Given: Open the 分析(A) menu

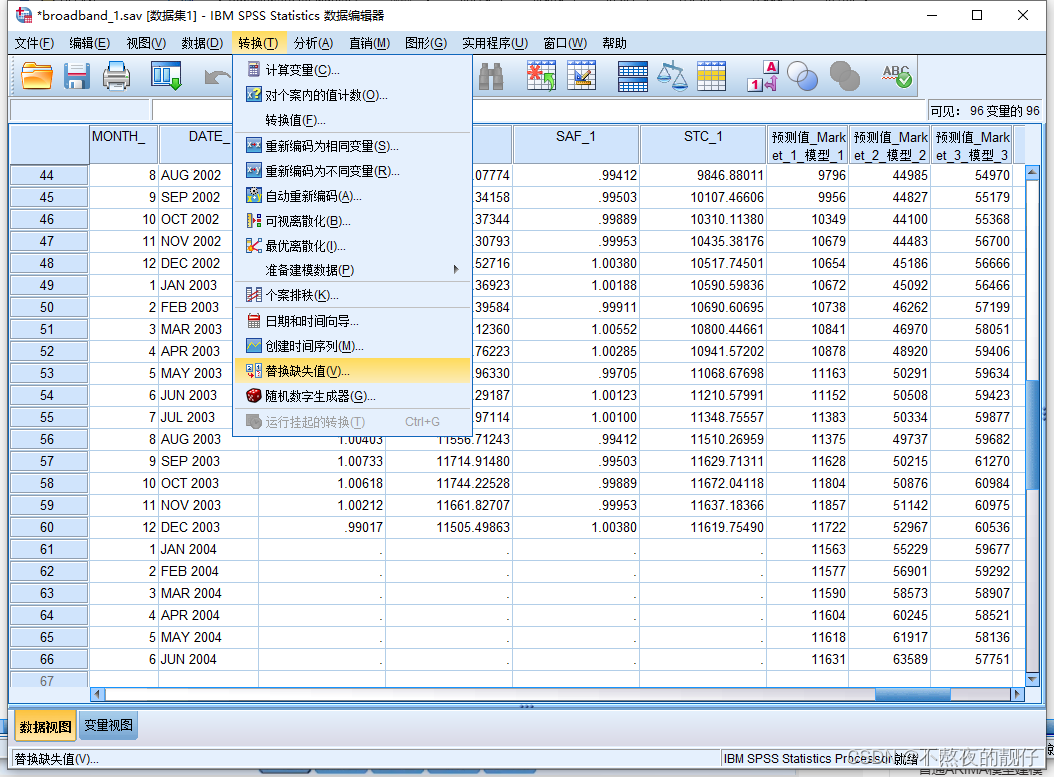Looking at the screenshot, I should [313, 43].
